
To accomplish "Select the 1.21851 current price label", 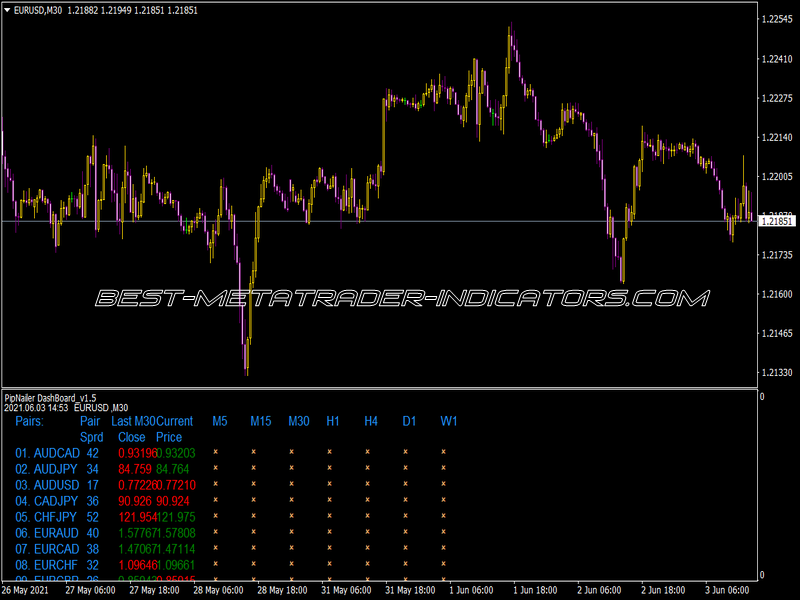I will 777,221.
